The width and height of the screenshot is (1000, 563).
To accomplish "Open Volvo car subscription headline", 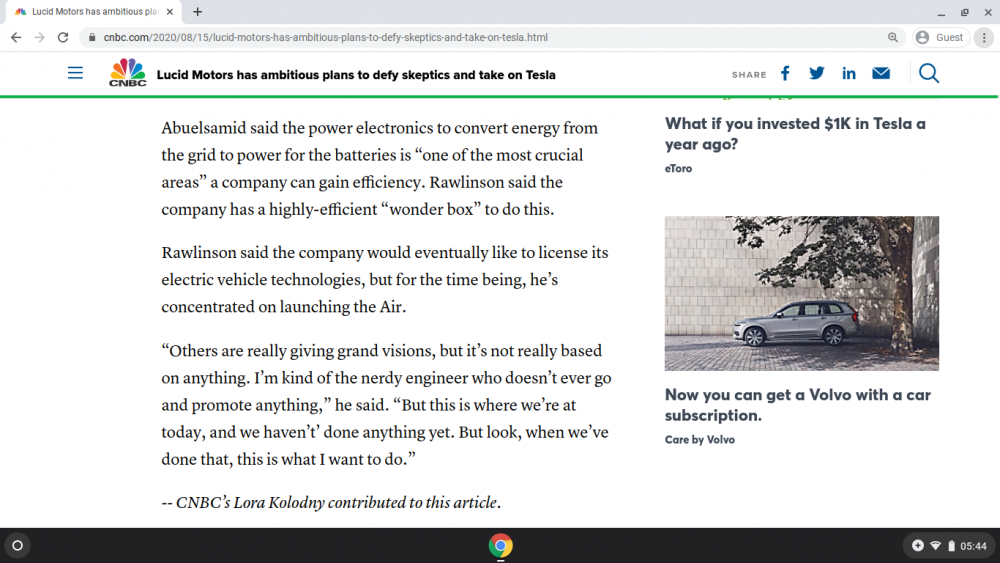I will tap(798, 405).
